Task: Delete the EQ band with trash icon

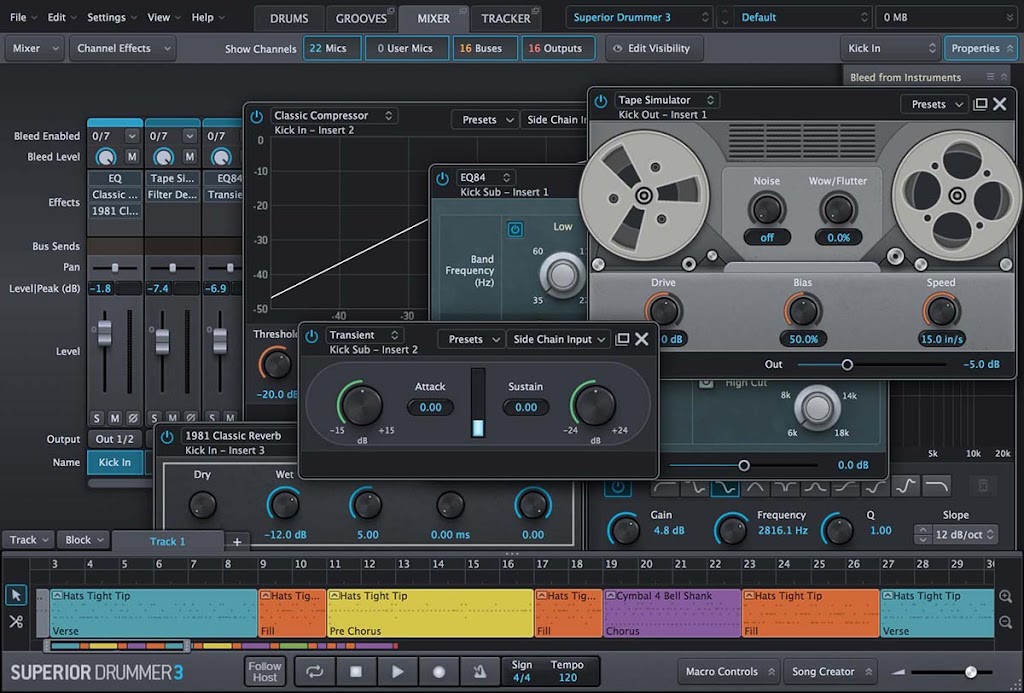Action: (x=983, y=486)
